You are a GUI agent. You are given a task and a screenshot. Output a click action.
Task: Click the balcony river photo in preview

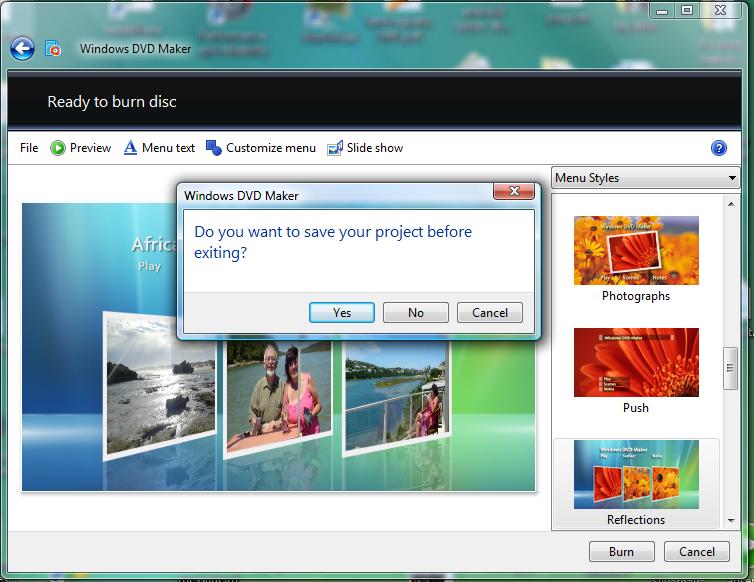coord(397,396)
